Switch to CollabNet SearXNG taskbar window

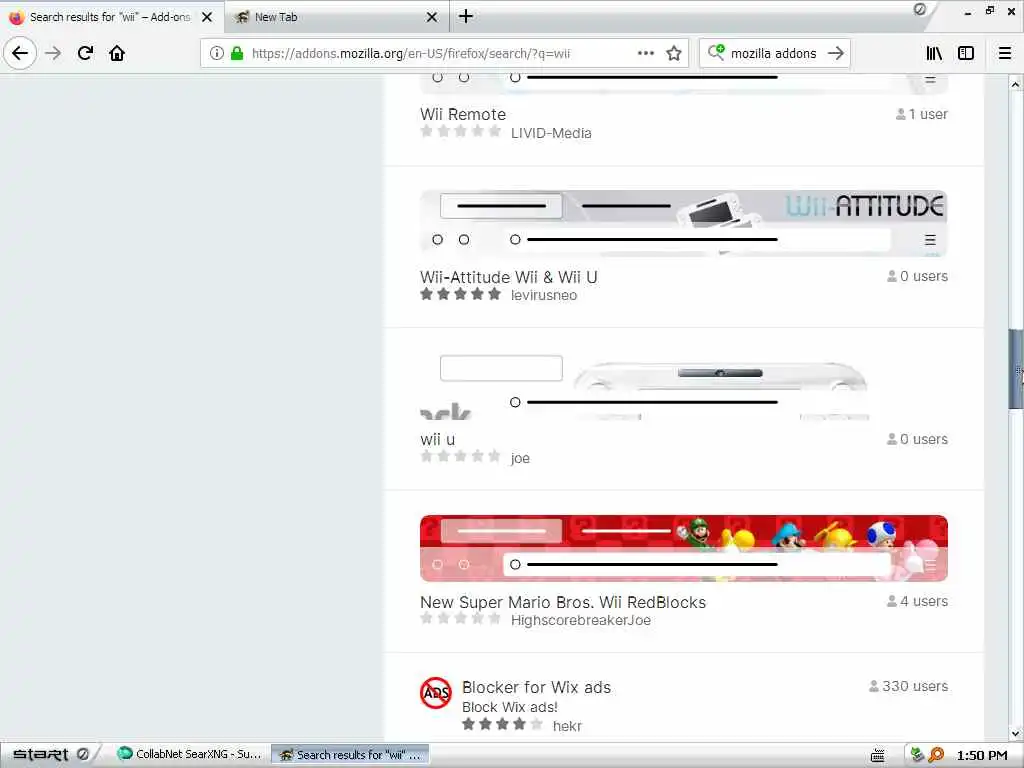189,754
